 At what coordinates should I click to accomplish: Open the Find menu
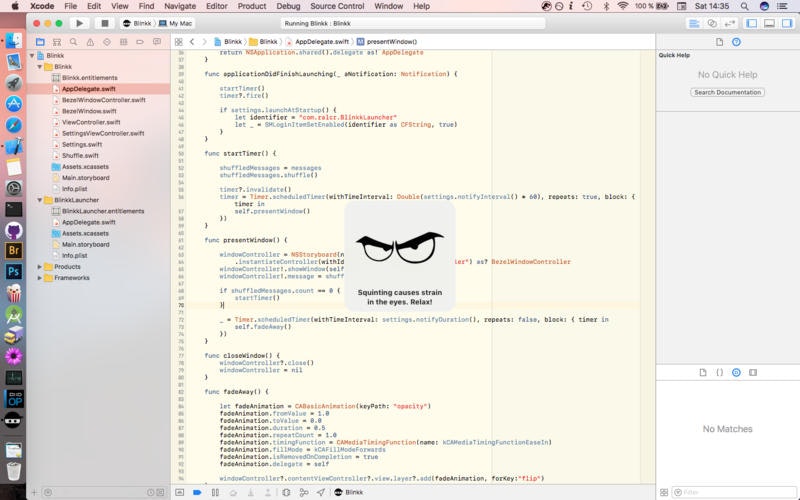point(146,6)
